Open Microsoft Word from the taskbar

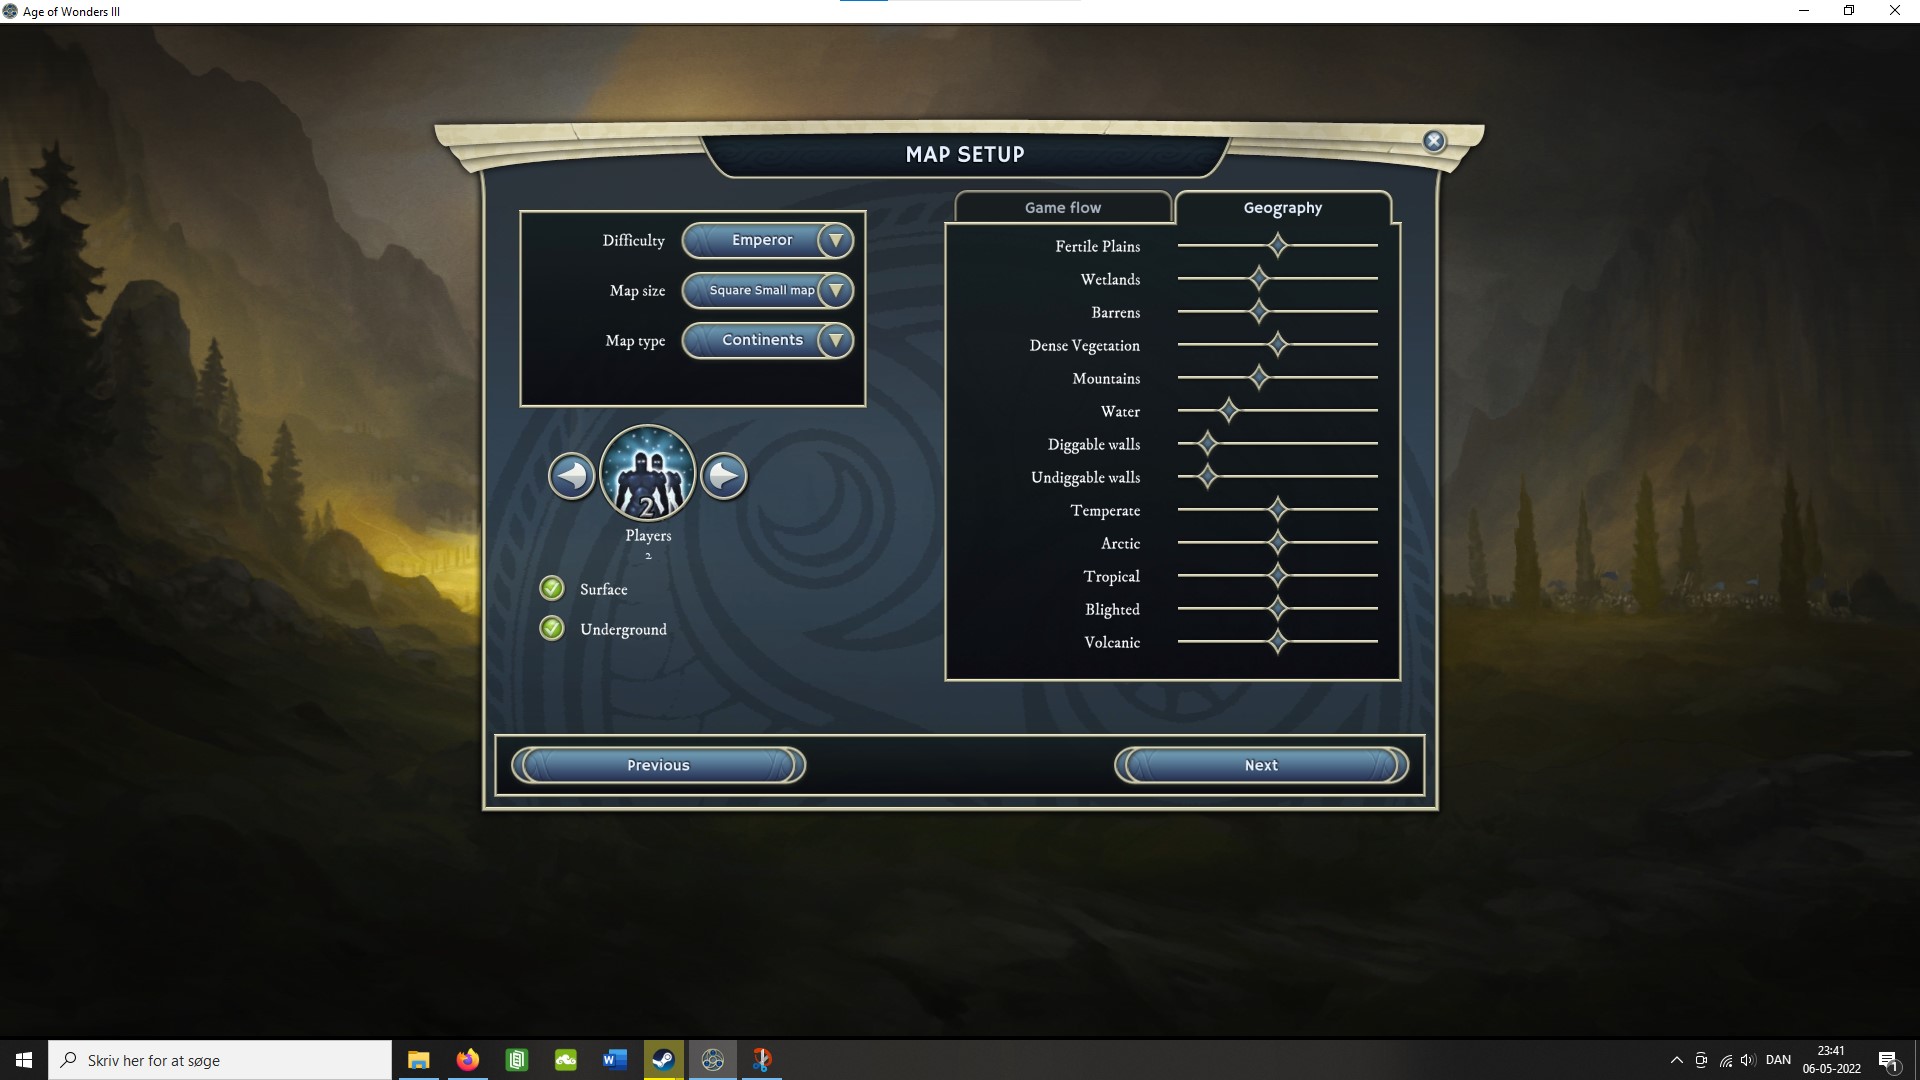[614, 1060]
